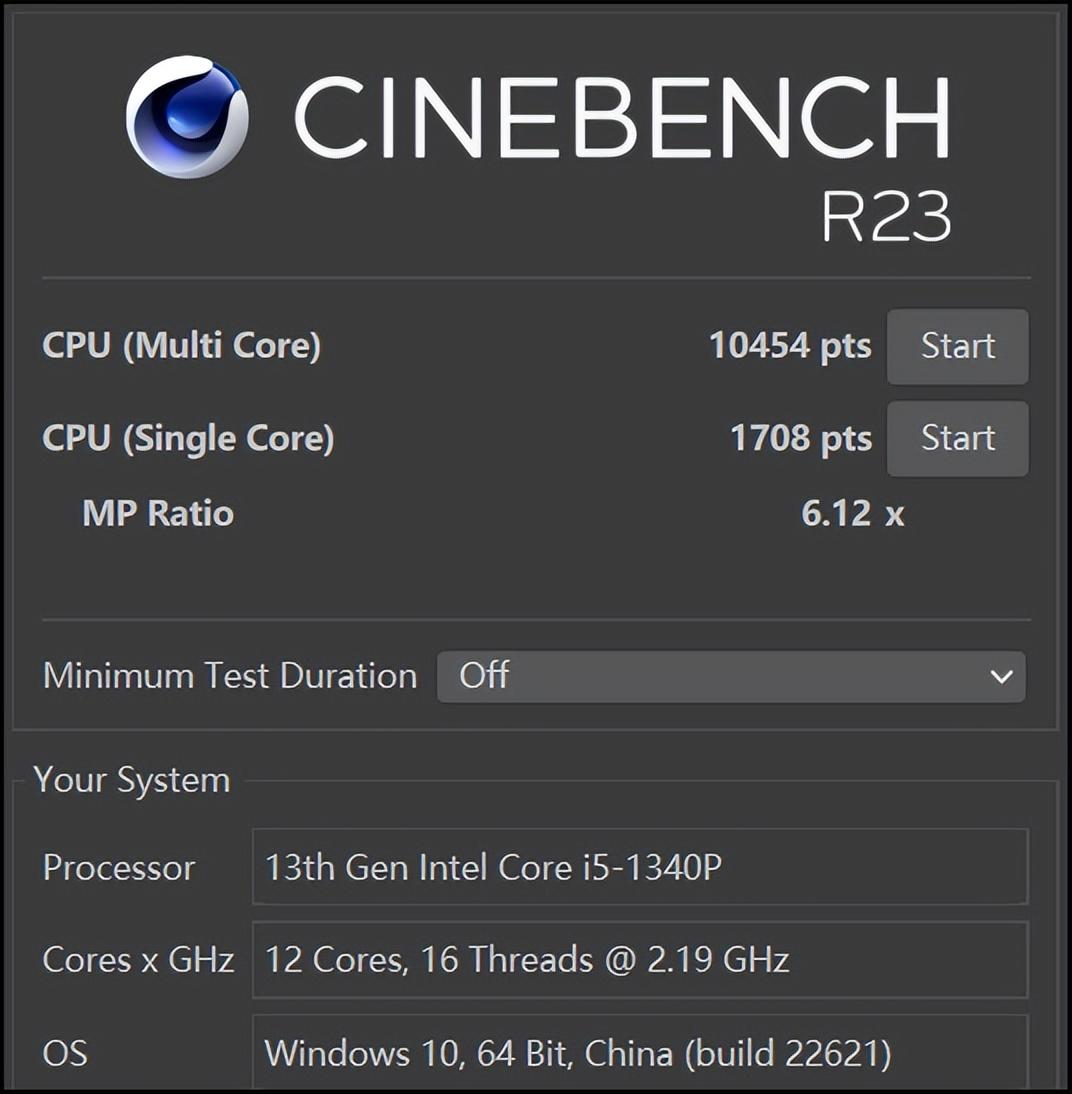This screenshot has height=1094, width=1072.
Task: Start the CPU Multi Core benchmark
Action: pos(958,347)
